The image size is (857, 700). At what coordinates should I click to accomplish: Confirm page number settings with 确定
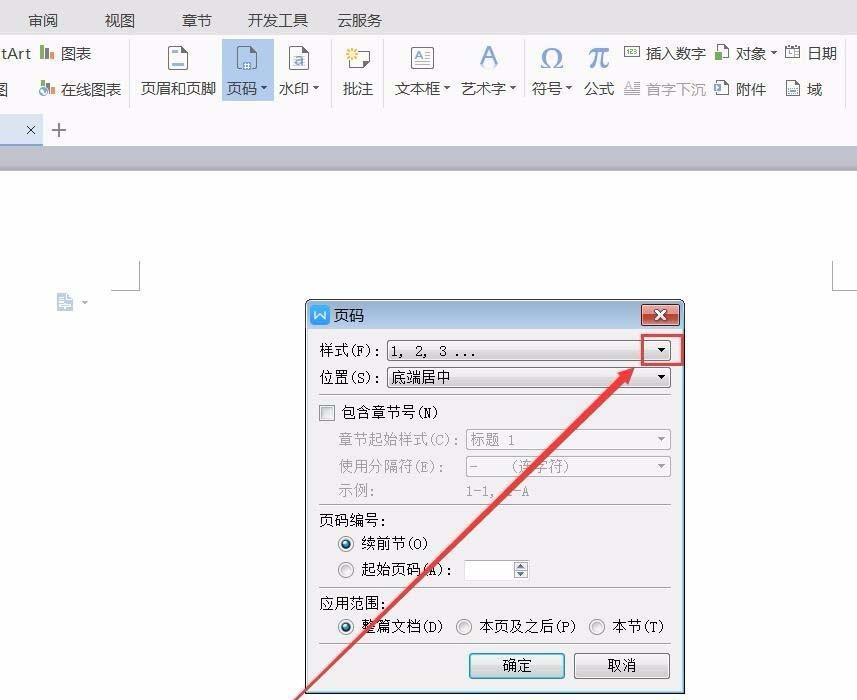tap(517, 665)
